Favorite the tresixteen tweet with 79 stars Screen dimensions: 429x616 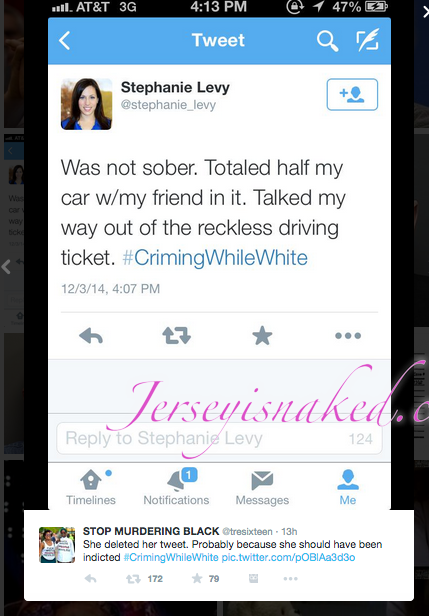click(x=197, y=578)
